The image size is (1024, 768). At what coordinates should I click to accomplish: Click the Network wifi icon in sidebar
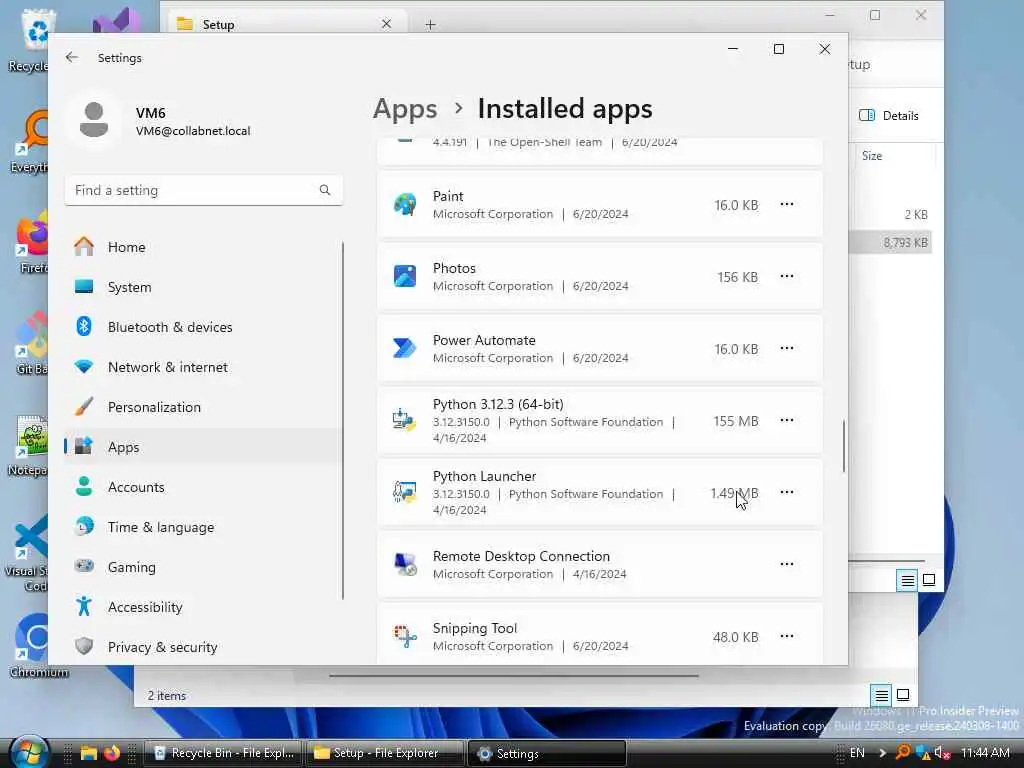(84, 366)
